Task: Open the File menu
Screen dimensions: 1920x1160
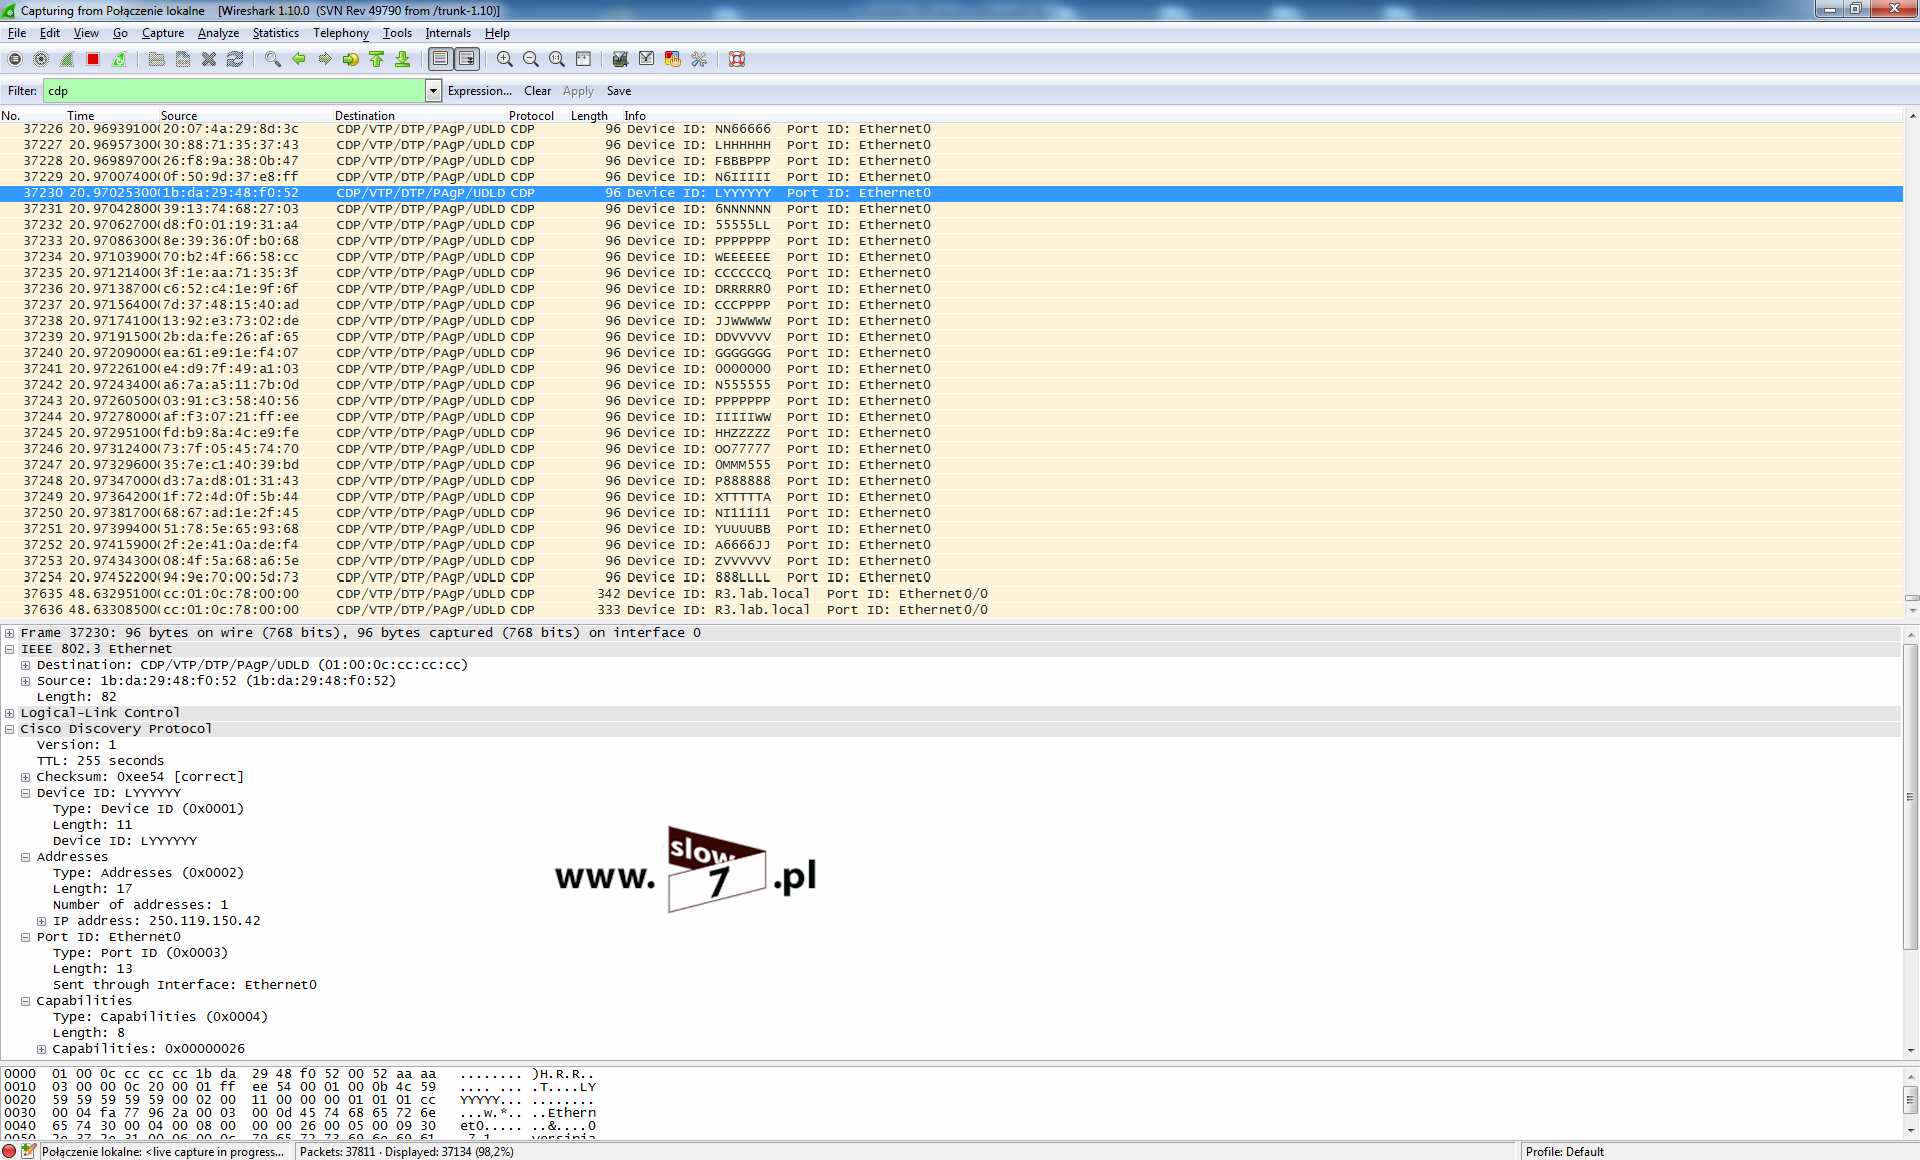Action: tap(17, 33)
